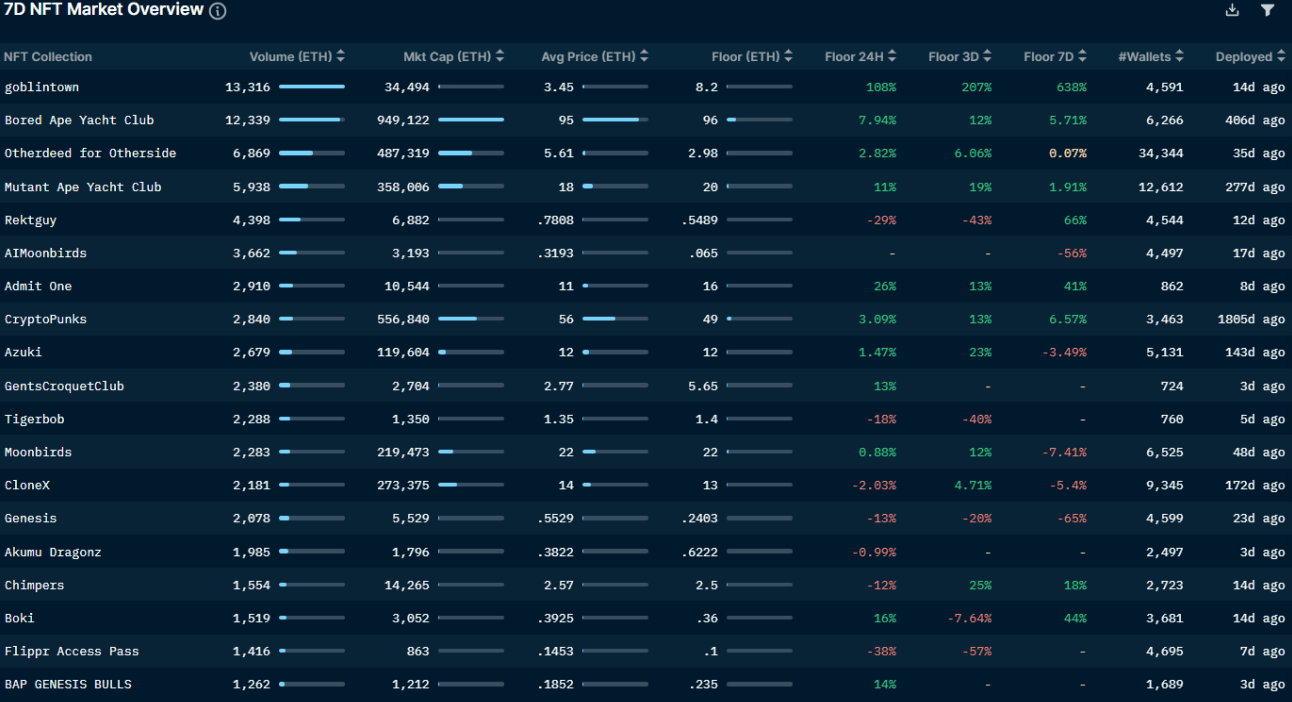Select the Flippr Access Pass row name
This screenshot has width=1292, height=702.
[x=72, y=651]
